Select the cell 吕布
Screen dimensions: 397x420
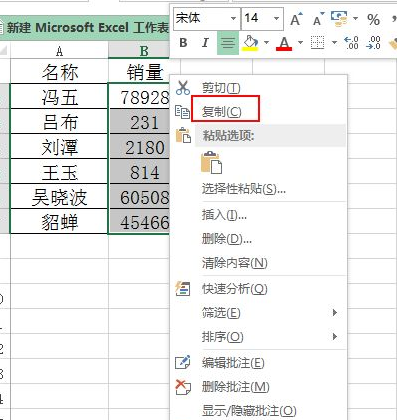tap(59, 121)
